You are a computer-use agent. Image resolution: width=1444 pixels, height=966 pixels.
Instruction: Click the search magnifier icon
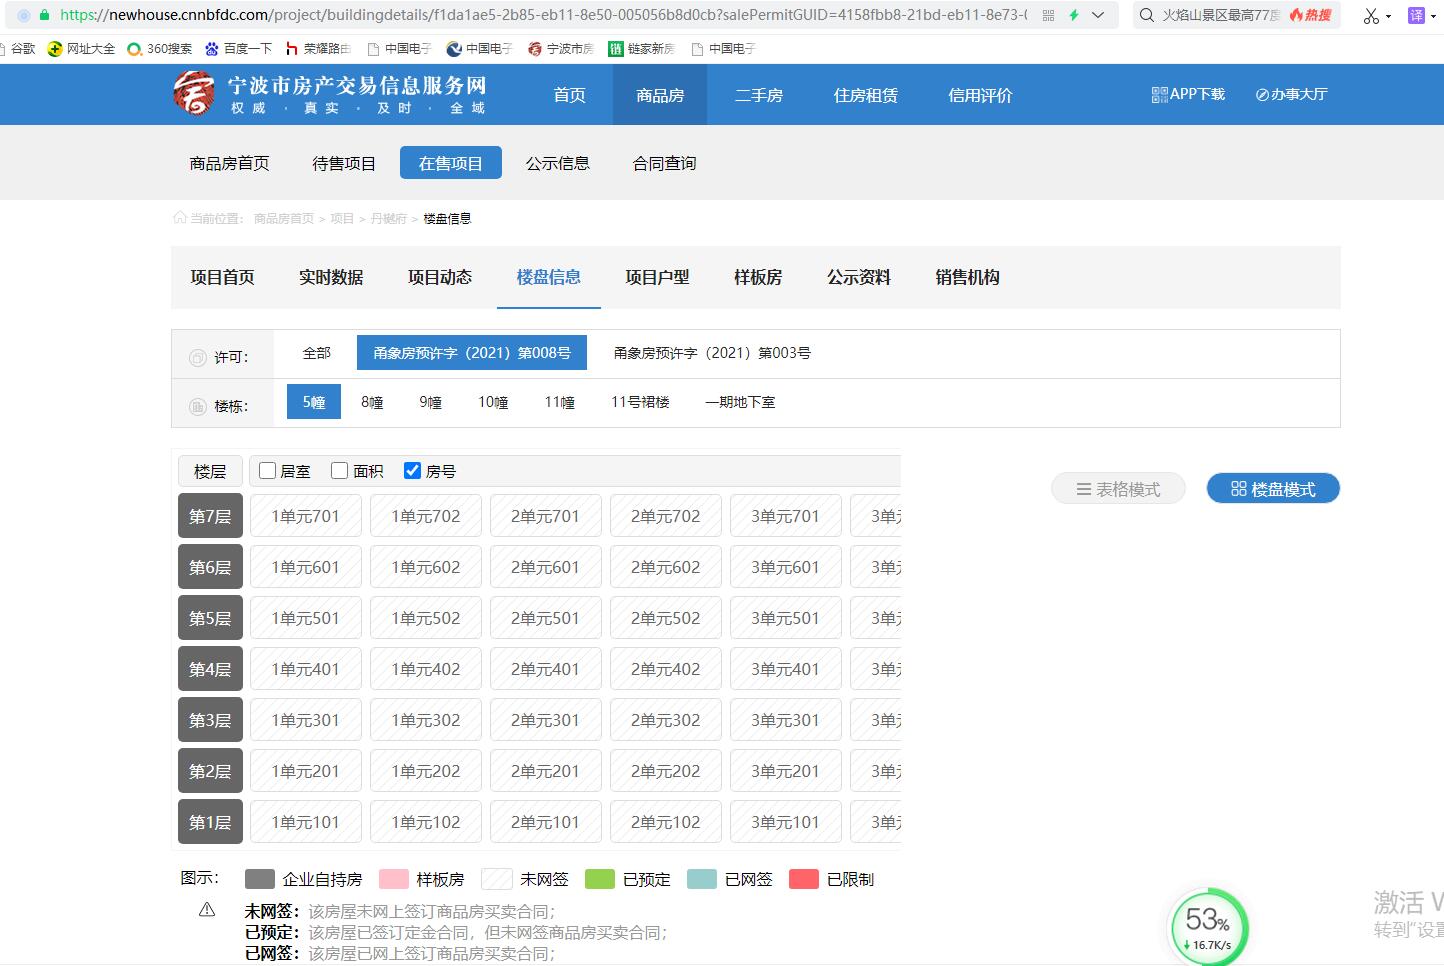1146,15
